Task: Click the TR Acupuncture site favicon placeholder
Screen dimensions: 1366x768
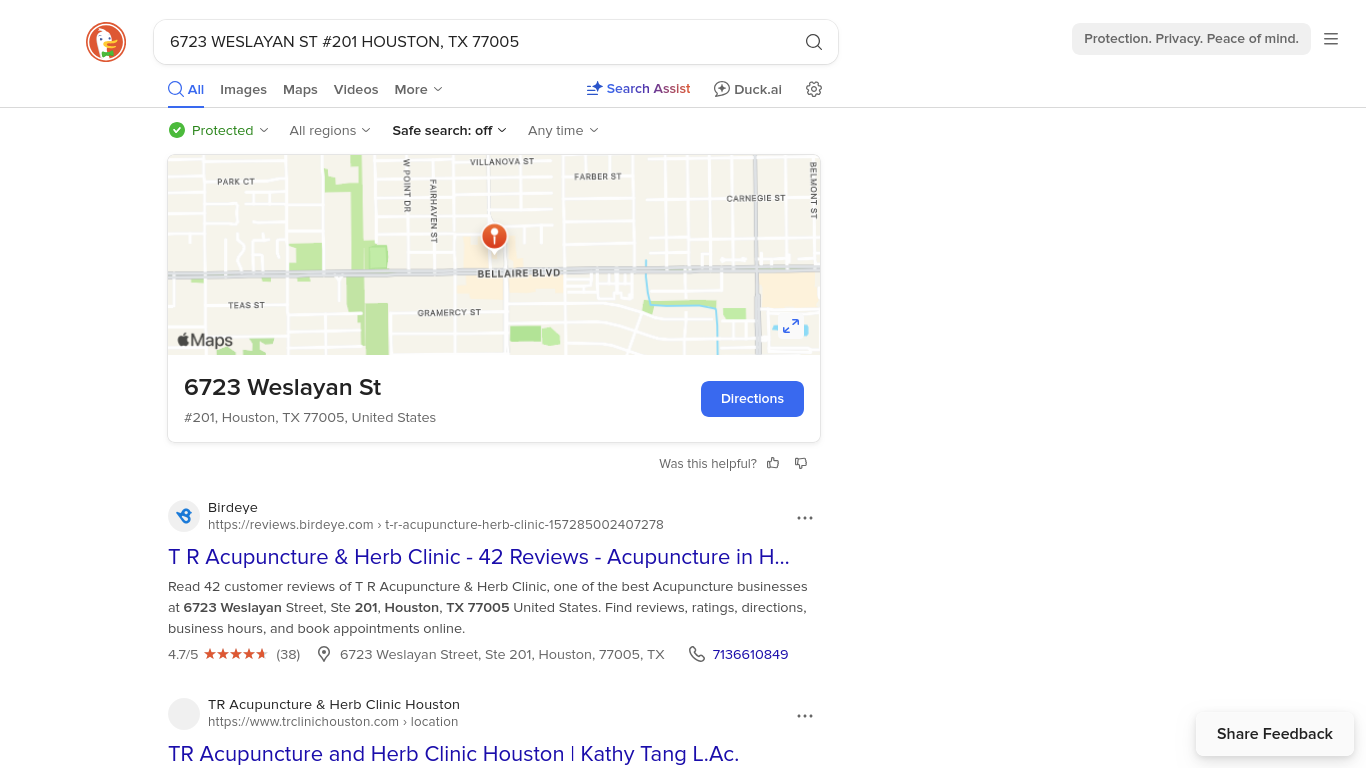Action: [x=184, y=714]
